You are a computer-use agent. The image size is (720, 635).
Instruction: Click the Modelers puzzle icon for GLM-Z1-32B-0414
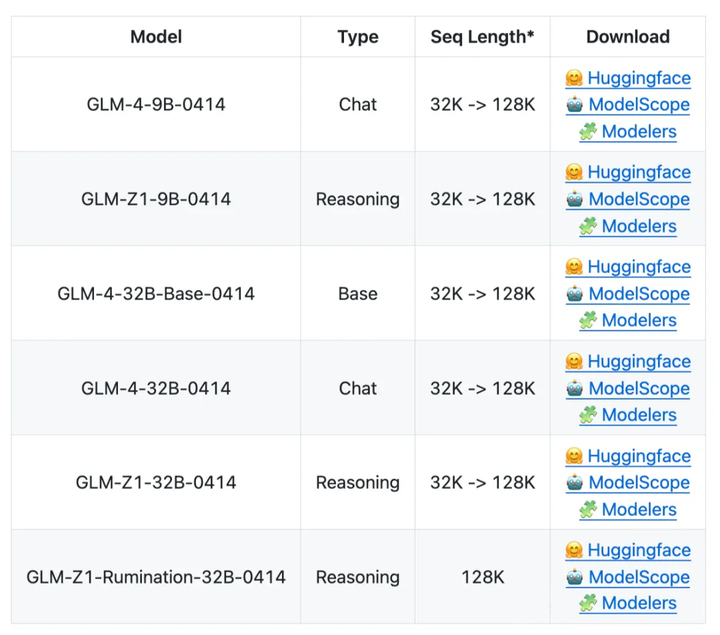[588, 510]
